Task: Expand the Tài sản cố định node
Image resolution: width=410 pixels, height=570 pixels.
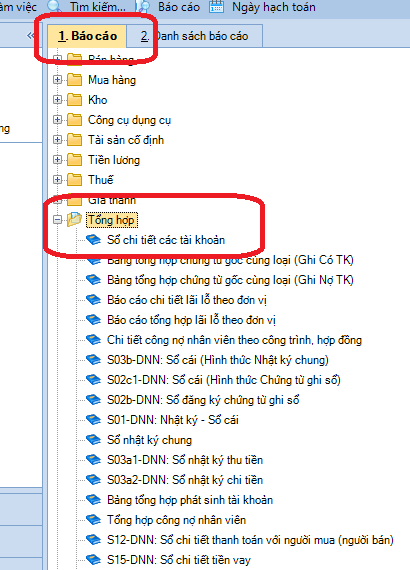Action: tap(57, 139)
